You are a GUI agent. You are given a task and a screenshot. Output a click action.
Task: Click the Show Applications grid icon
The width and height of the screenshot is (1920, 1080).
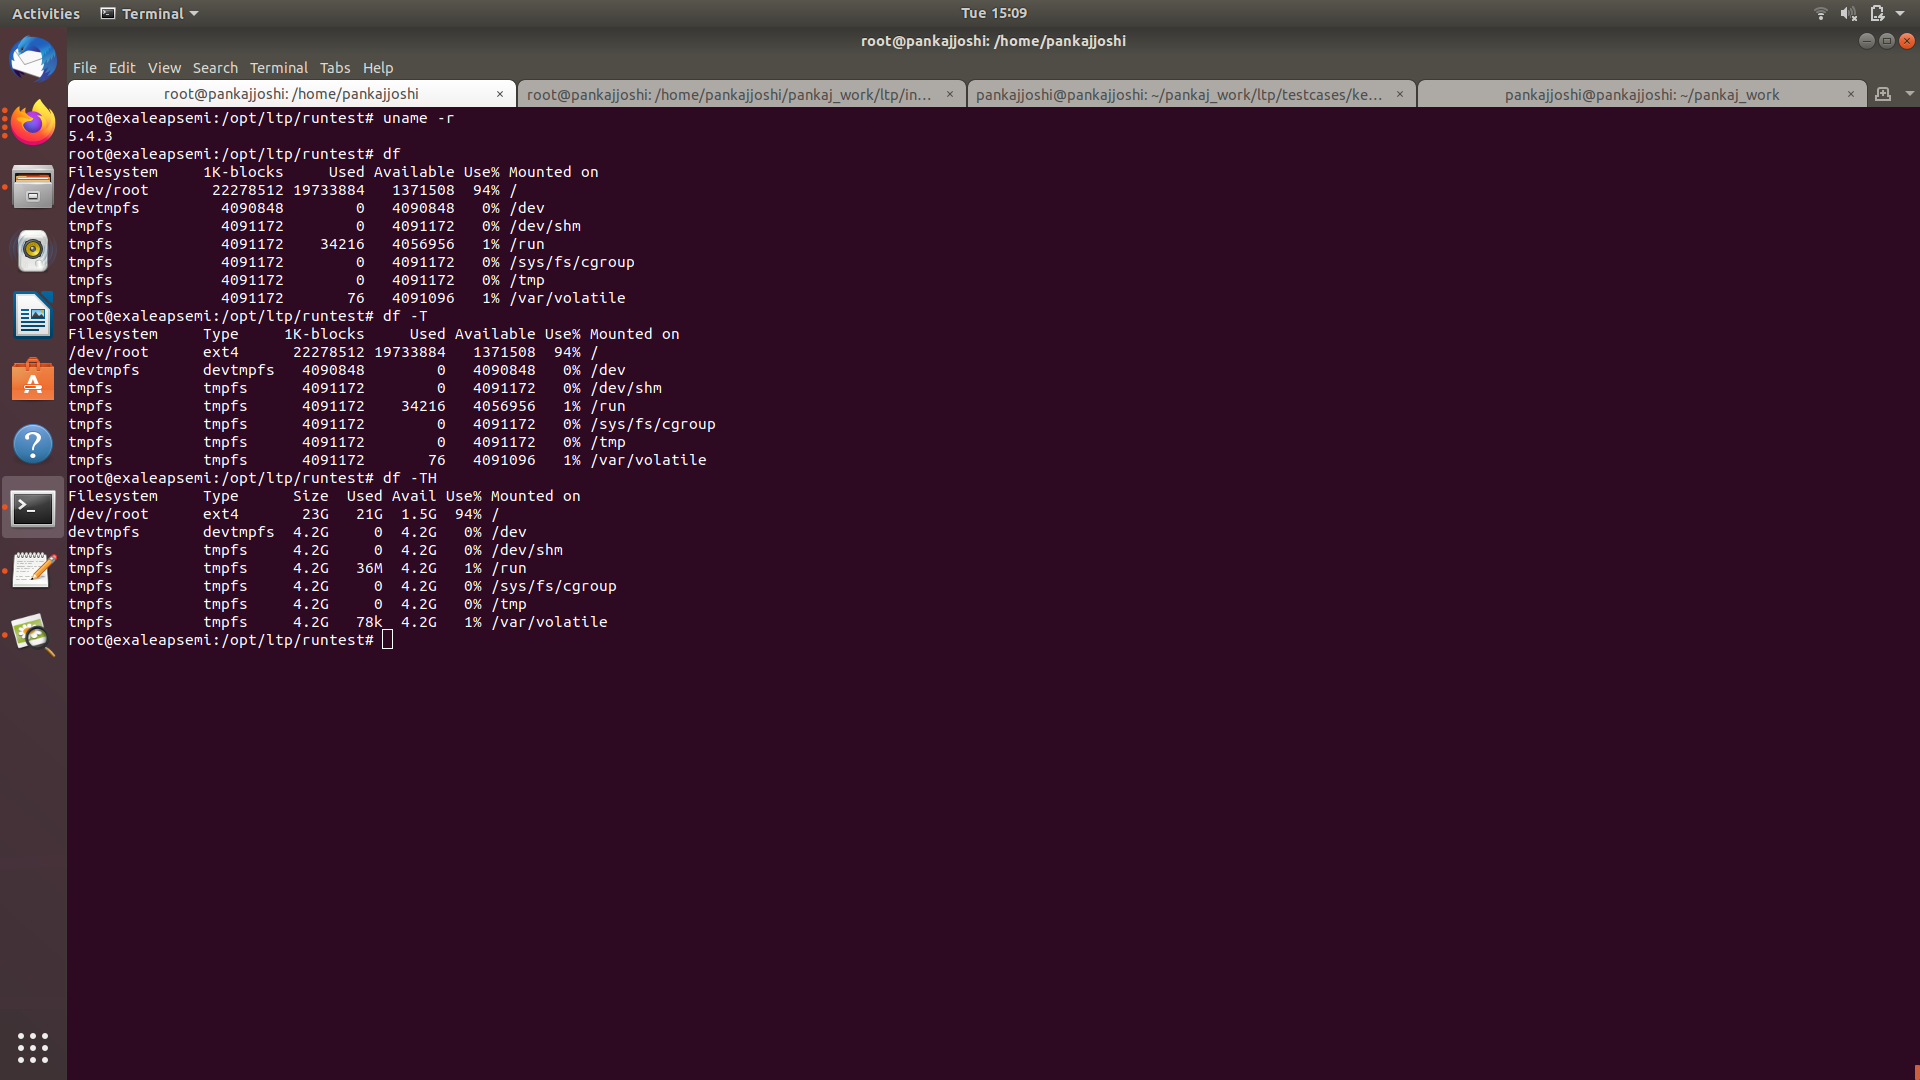pyautogui.click(x=33, y=1047)
